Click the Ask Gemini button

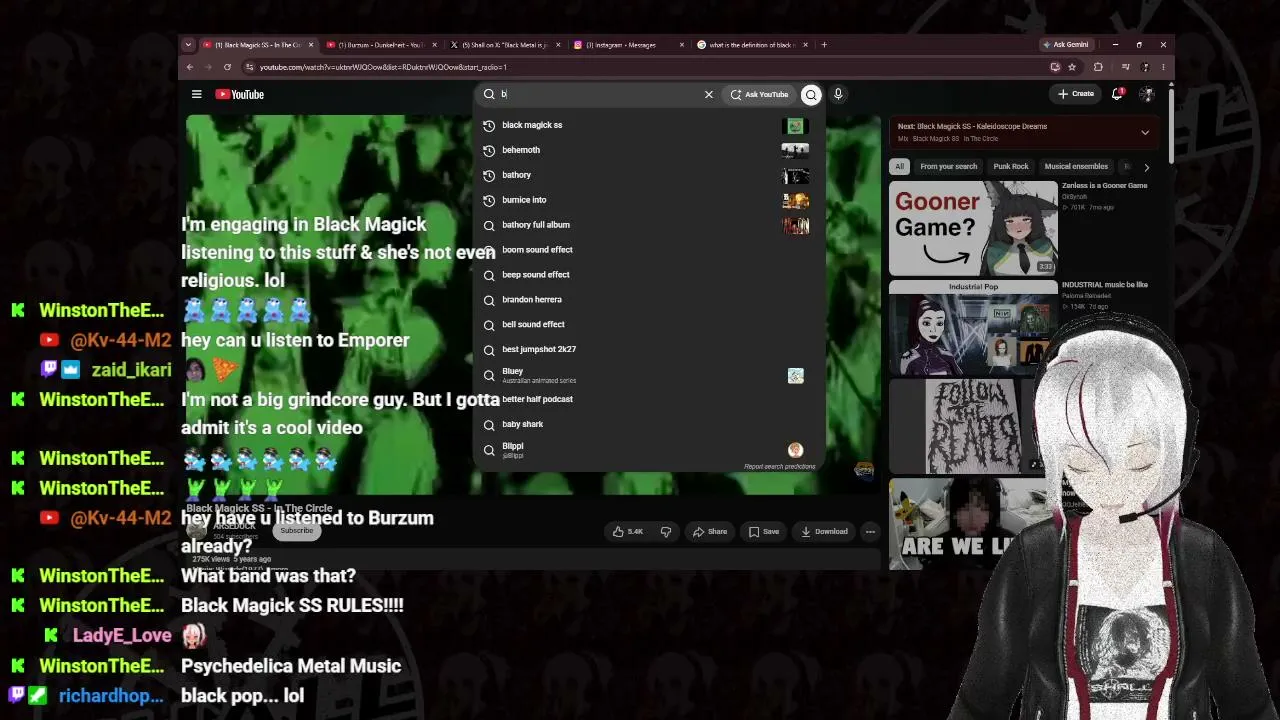tap(1066, 45)
